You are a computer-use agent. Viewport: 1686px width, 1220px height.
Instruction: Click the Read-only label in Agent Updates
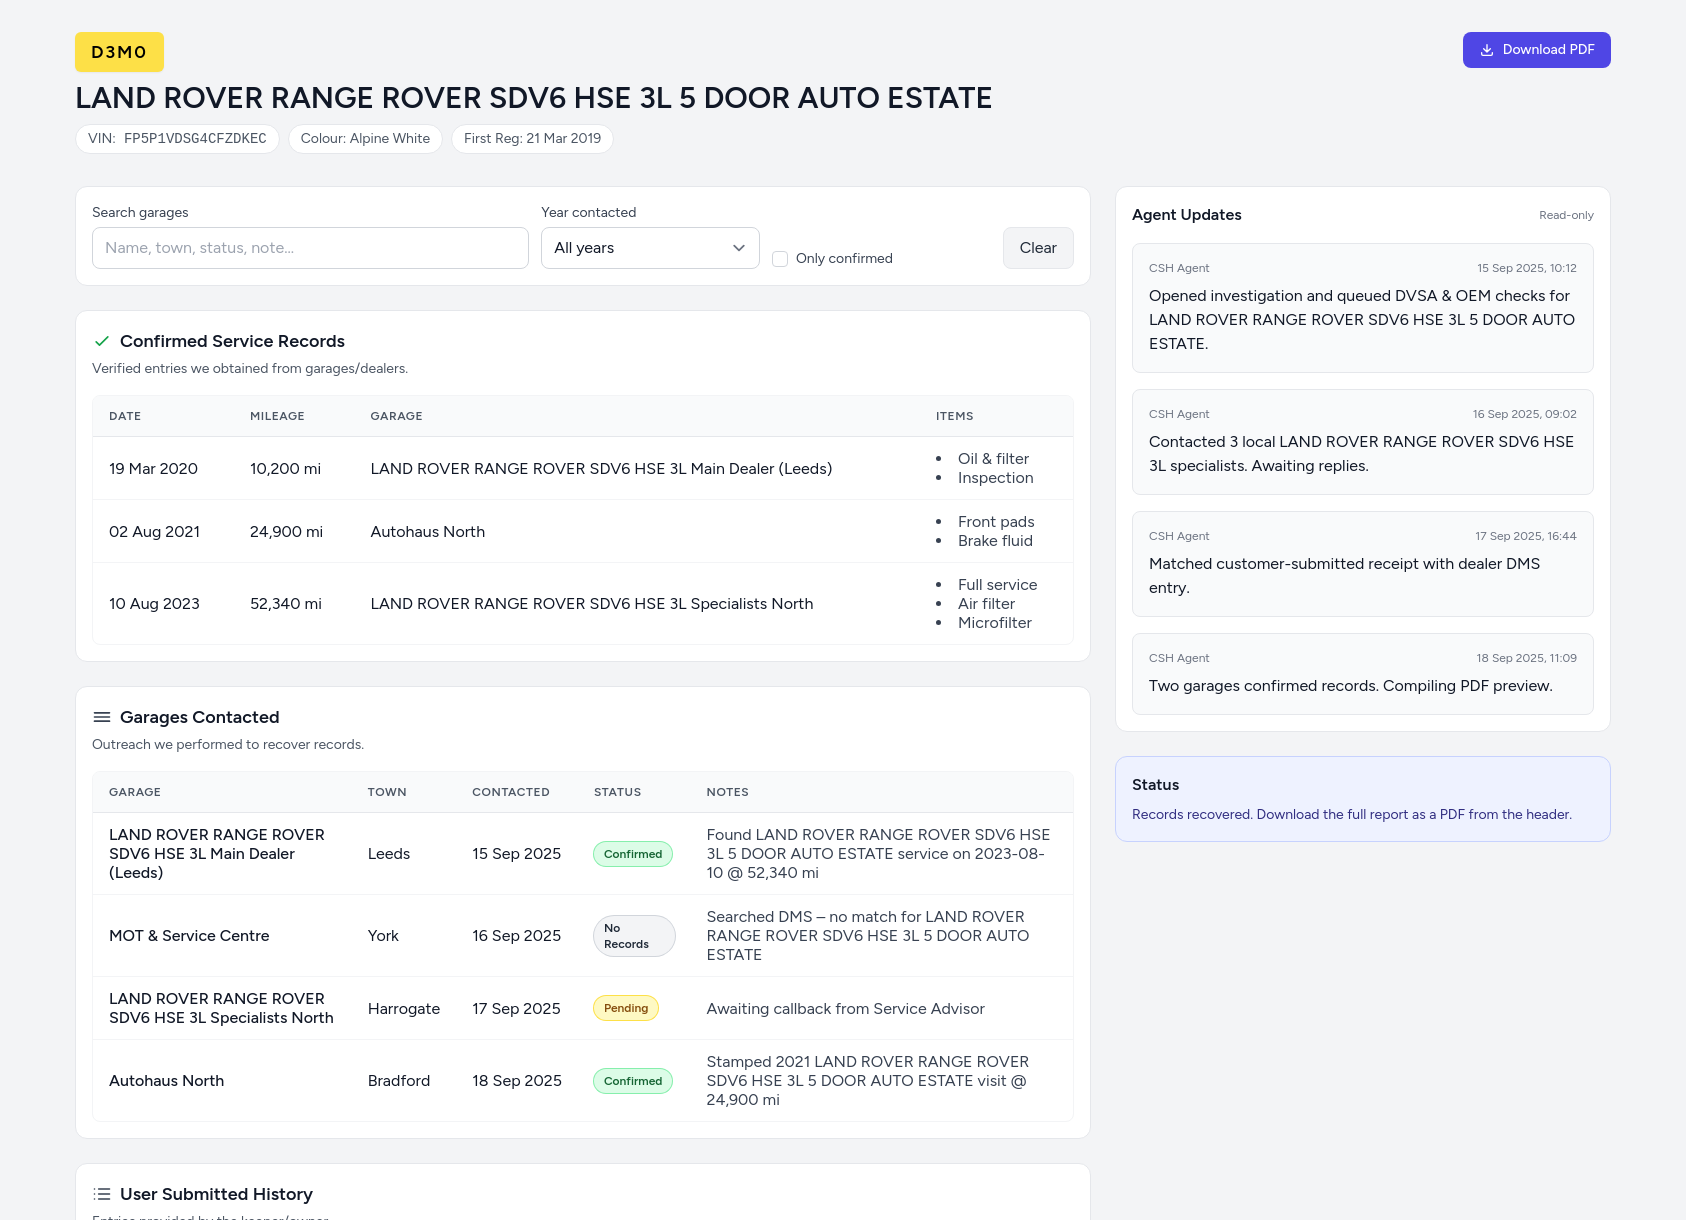point(1566,215)
